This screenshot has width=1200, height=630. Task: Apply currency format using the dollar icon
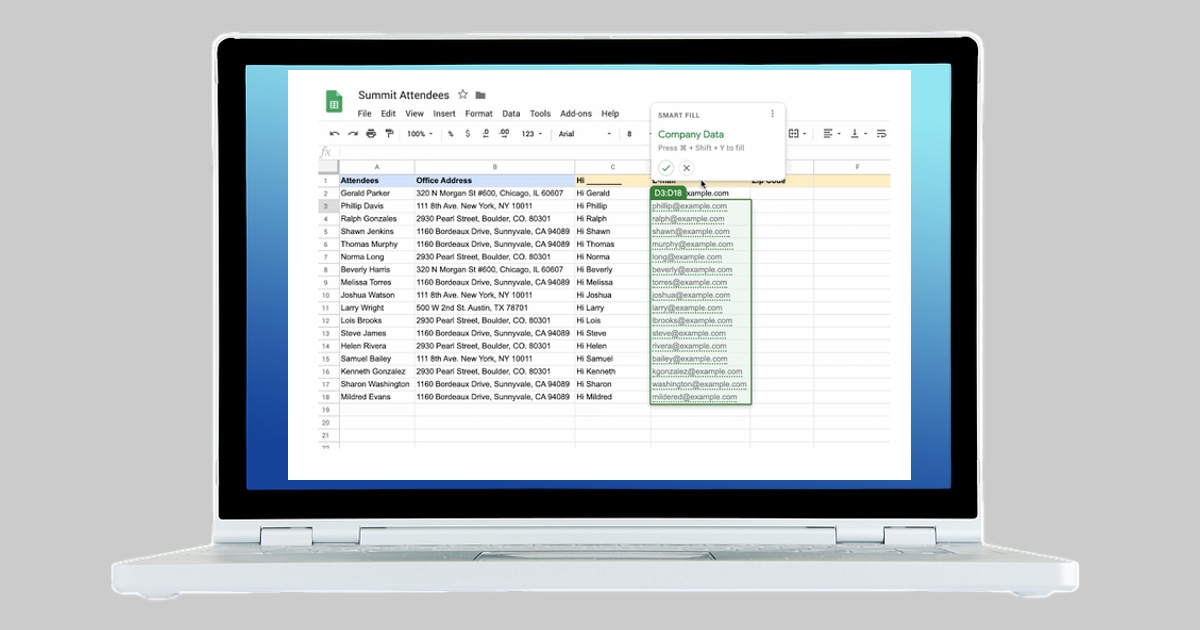pyautogui.click(x=467, y=133)
